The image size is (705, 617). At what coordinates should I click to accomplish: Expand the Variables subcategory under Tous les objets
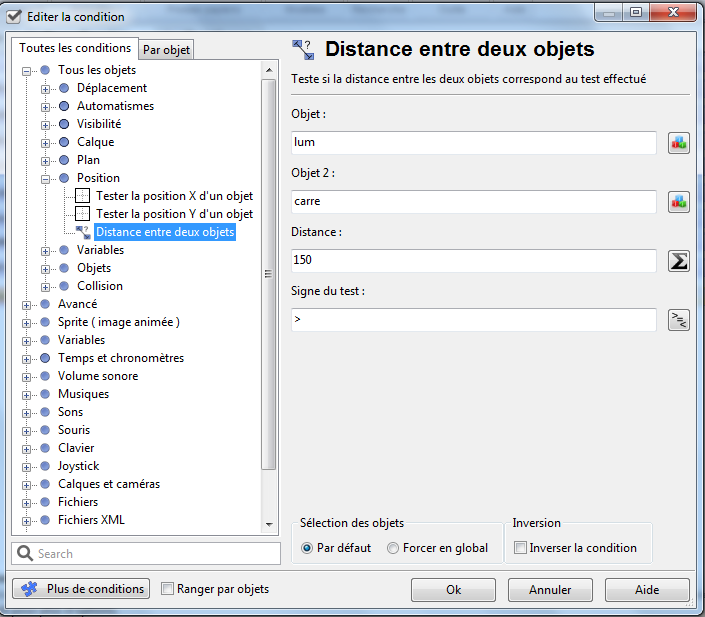[45, 251]
